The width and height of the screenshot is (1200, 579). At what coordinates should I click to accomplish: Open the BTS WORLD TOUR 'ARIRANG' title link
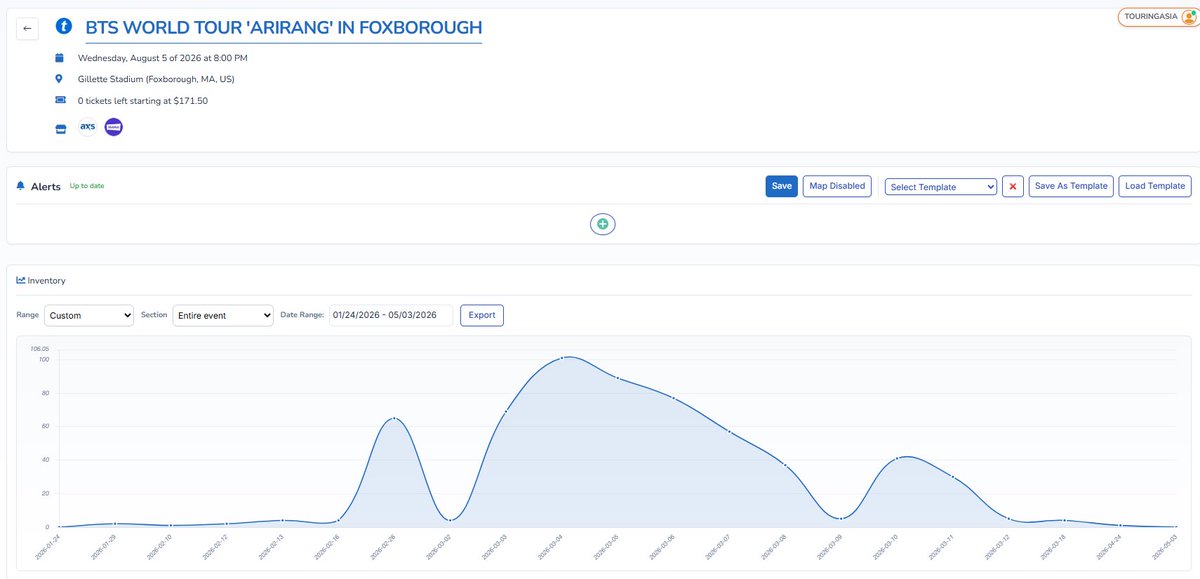(x=284, y=28)
